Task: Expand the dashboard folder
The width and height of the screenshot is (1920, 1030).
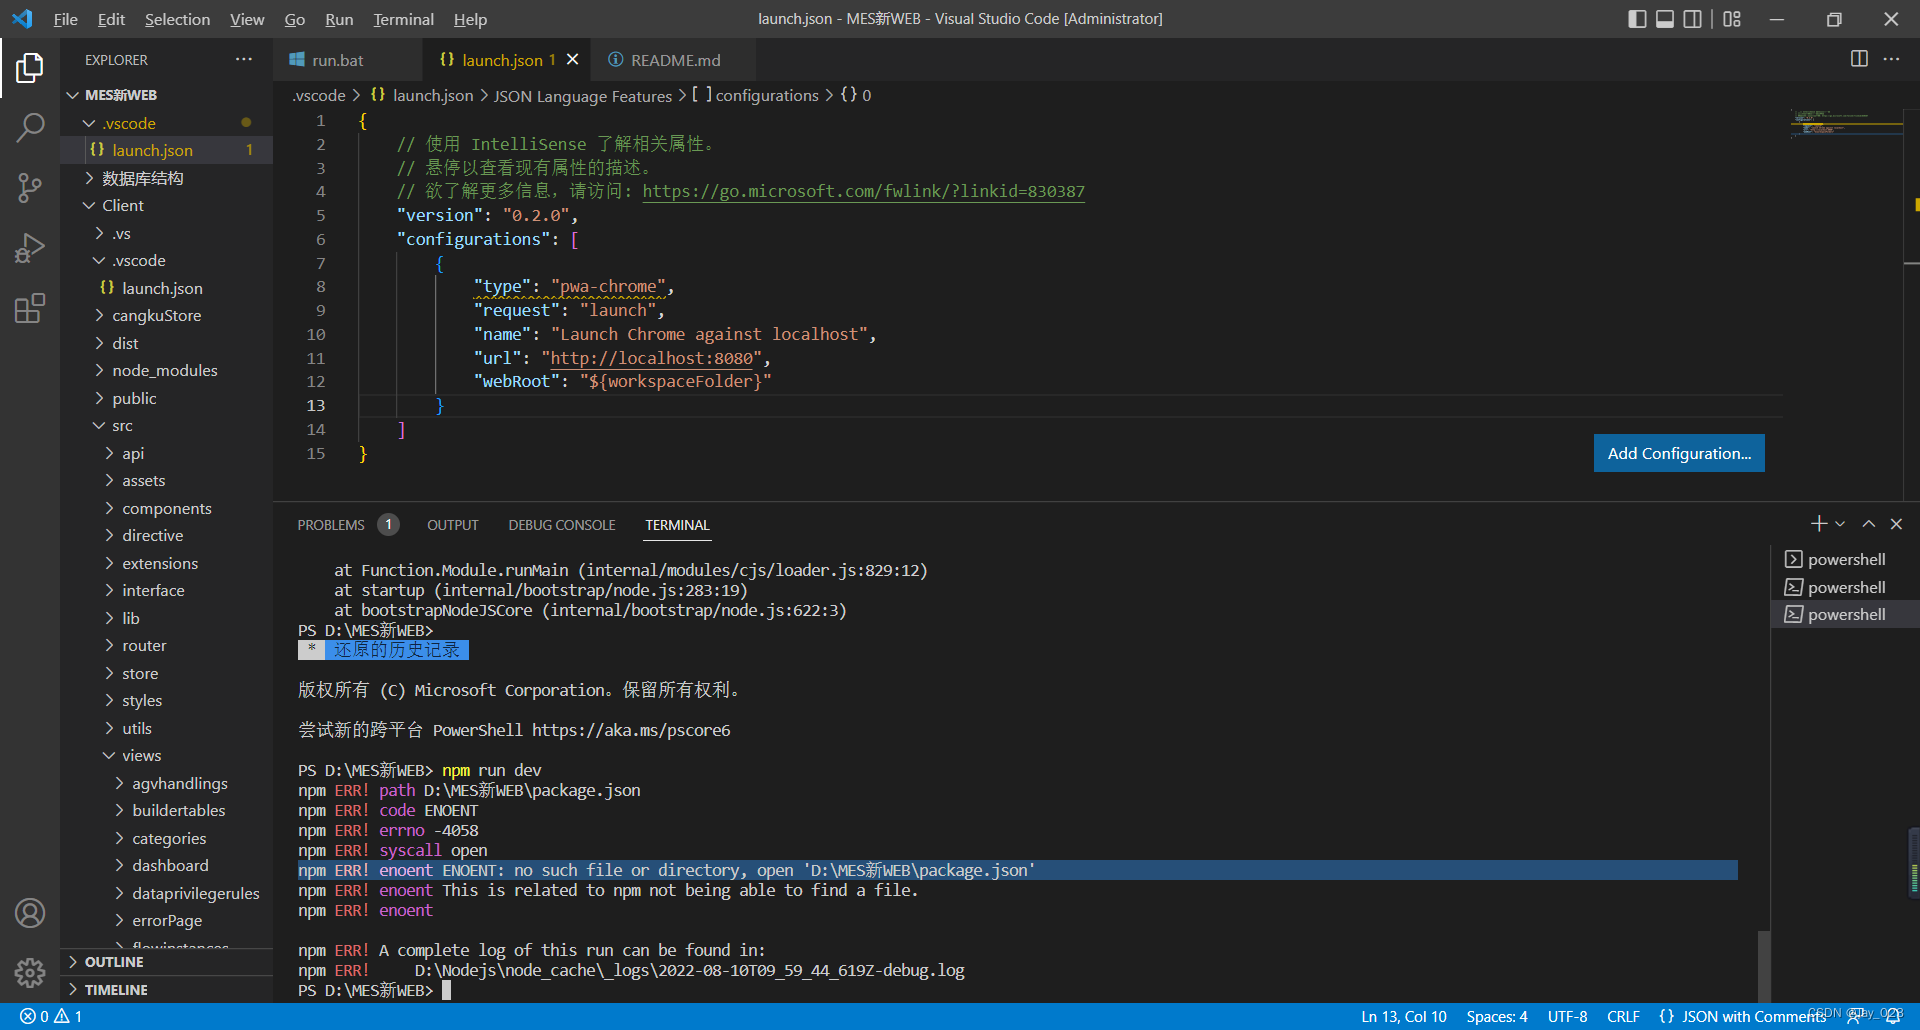Action: point(166,865)
